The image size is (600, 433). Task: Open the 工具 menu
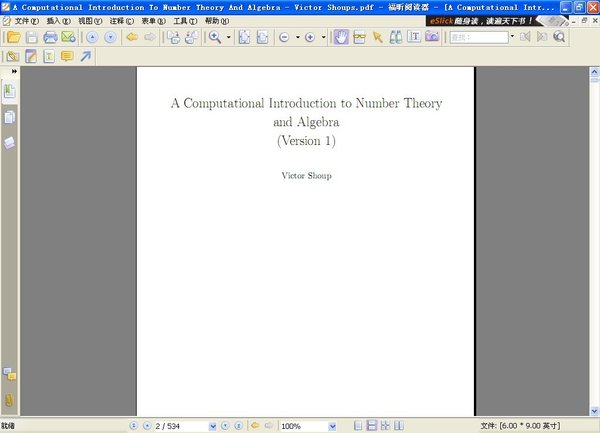[x=185, y=21]
